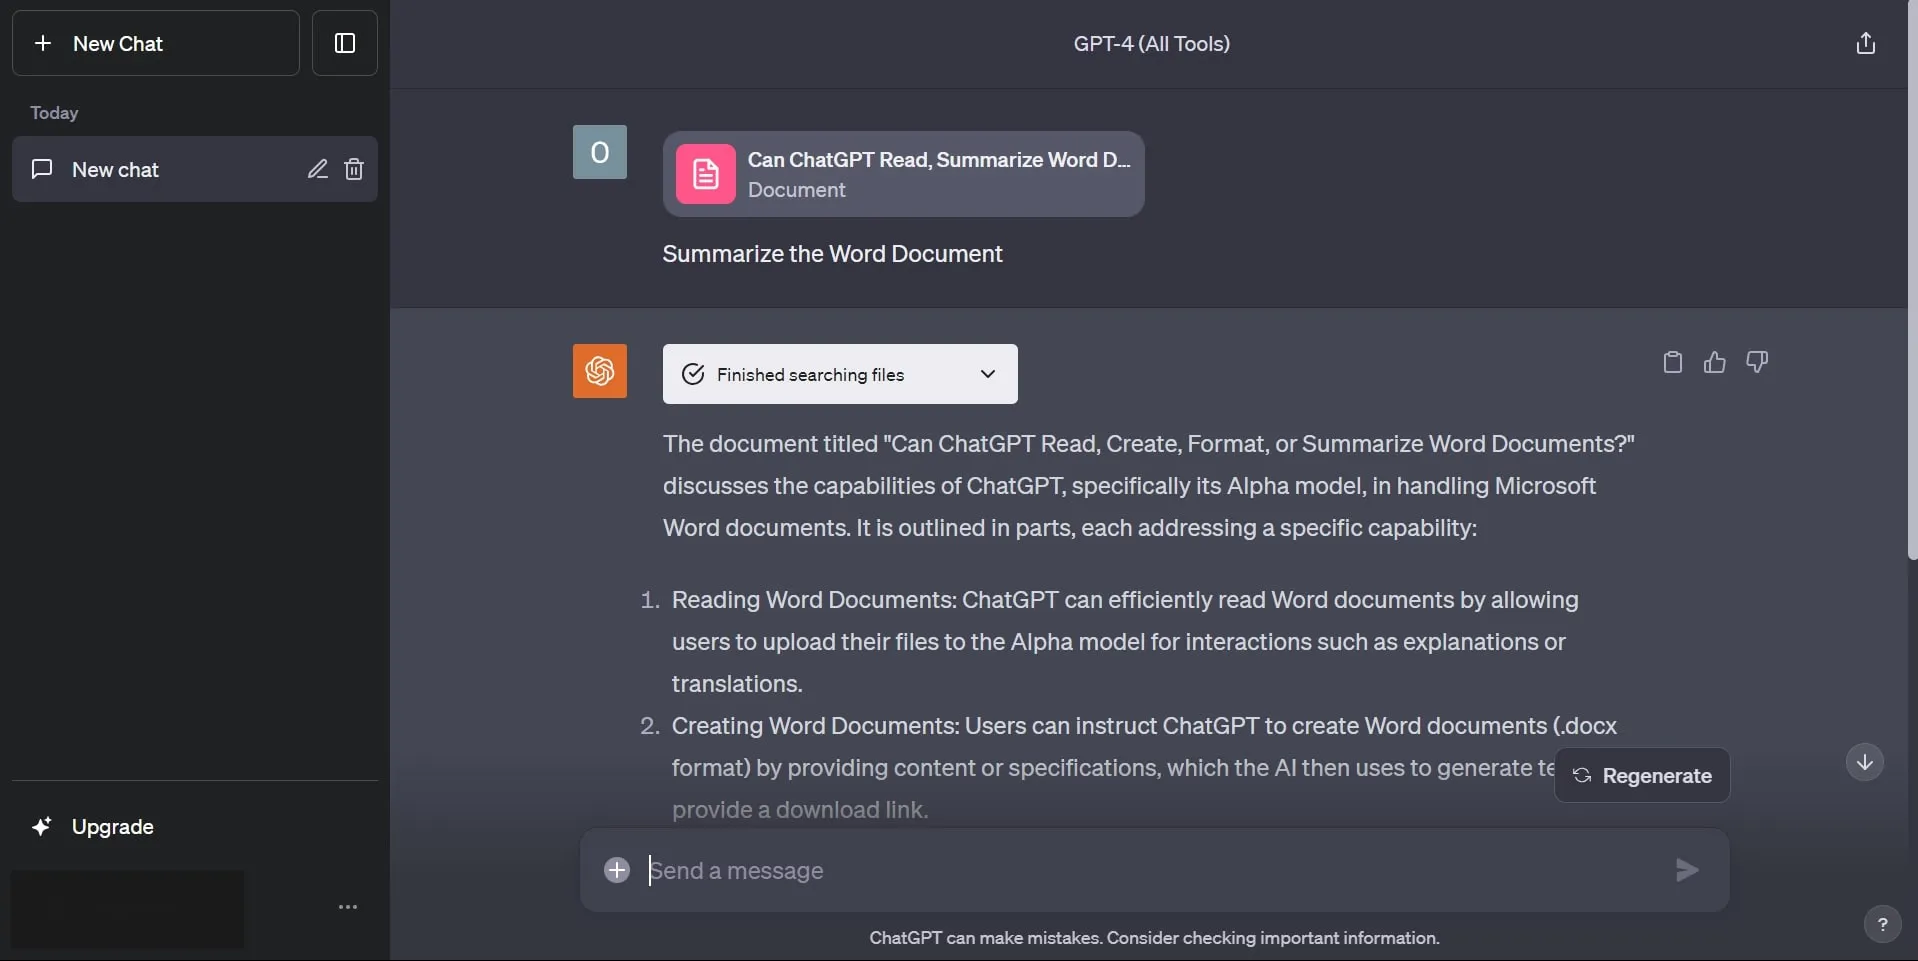Viewport: 1918px width, 961px height.
Task: Click the ChatGPT logo avatar
Action: 600,371
